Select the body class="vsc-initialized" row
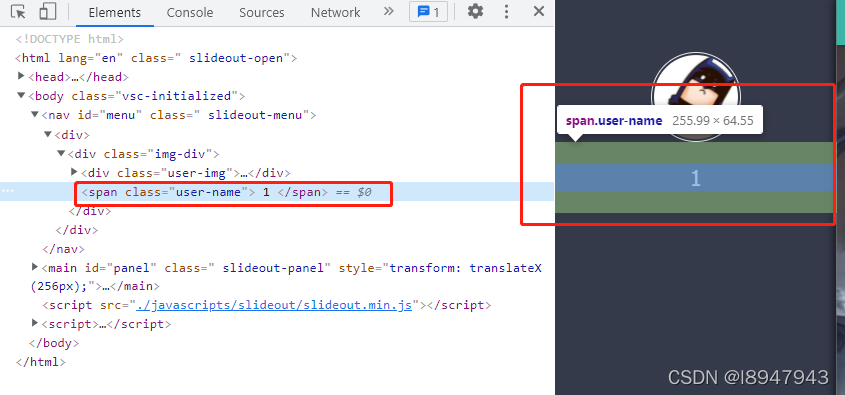Viewport: 845px width, 395px height. (137, 96)
